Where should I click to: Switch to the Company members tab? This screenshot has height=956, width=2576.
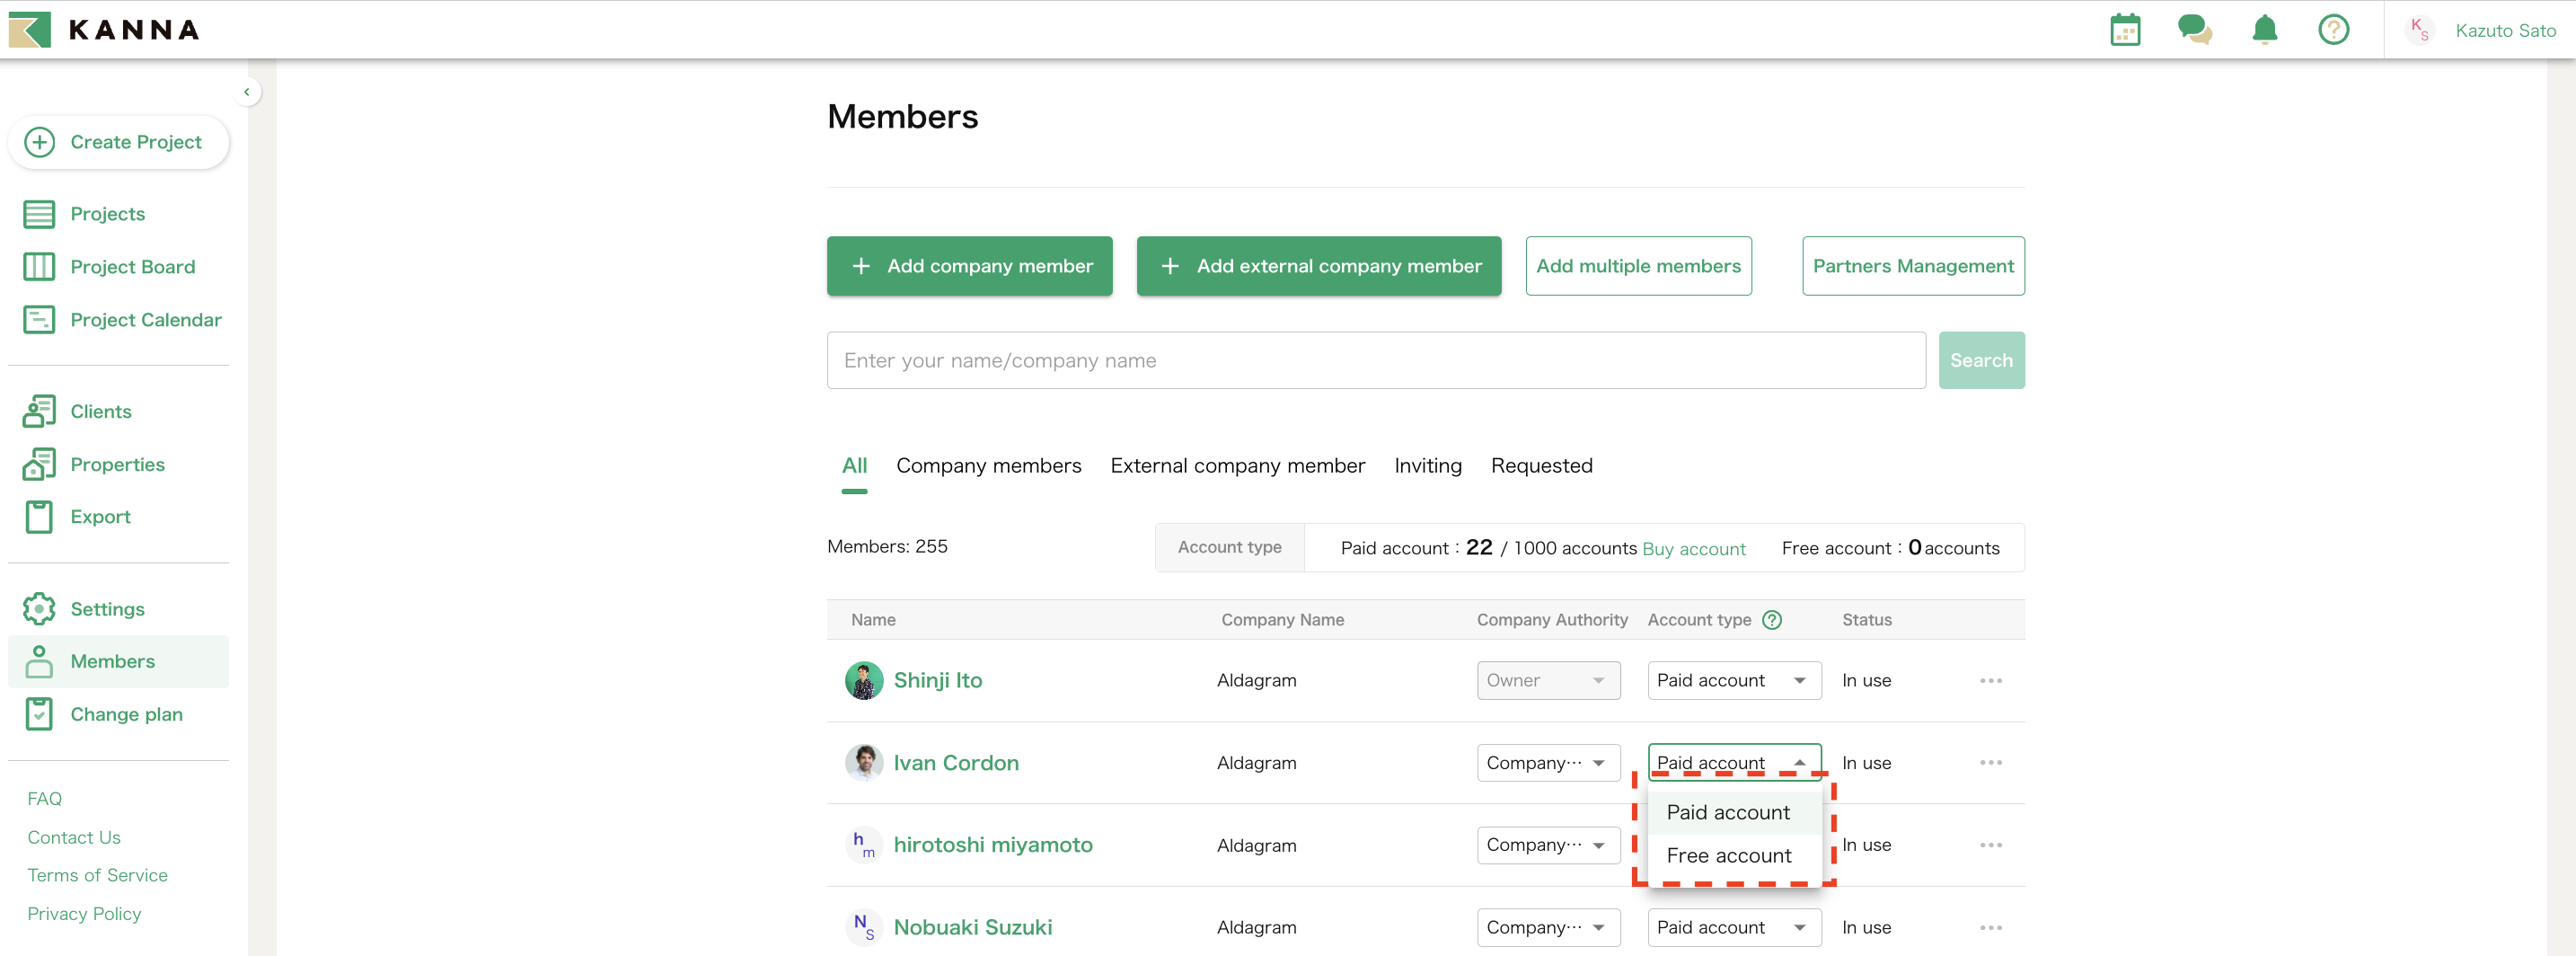pyautogui.click(x=988, y=466)
